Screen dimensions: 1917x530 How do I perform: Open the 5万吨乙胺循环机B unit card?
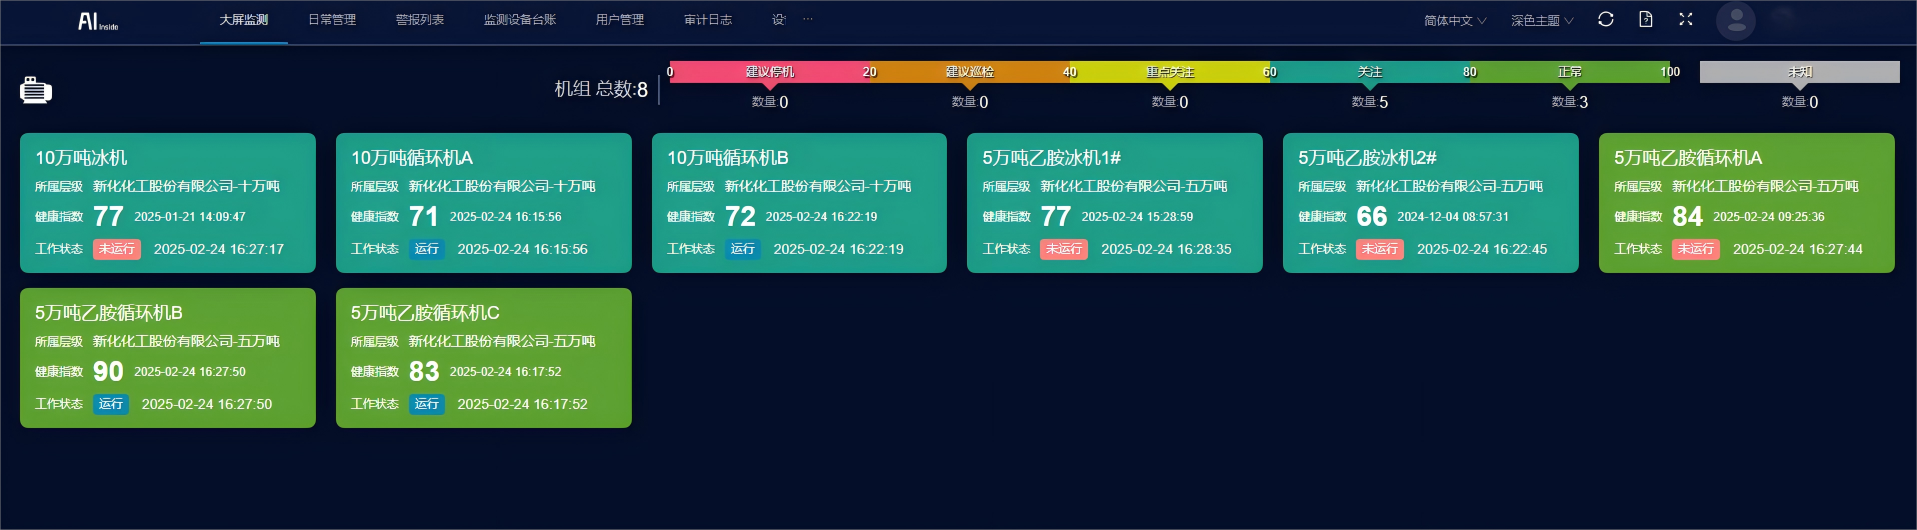click(168, 358)
